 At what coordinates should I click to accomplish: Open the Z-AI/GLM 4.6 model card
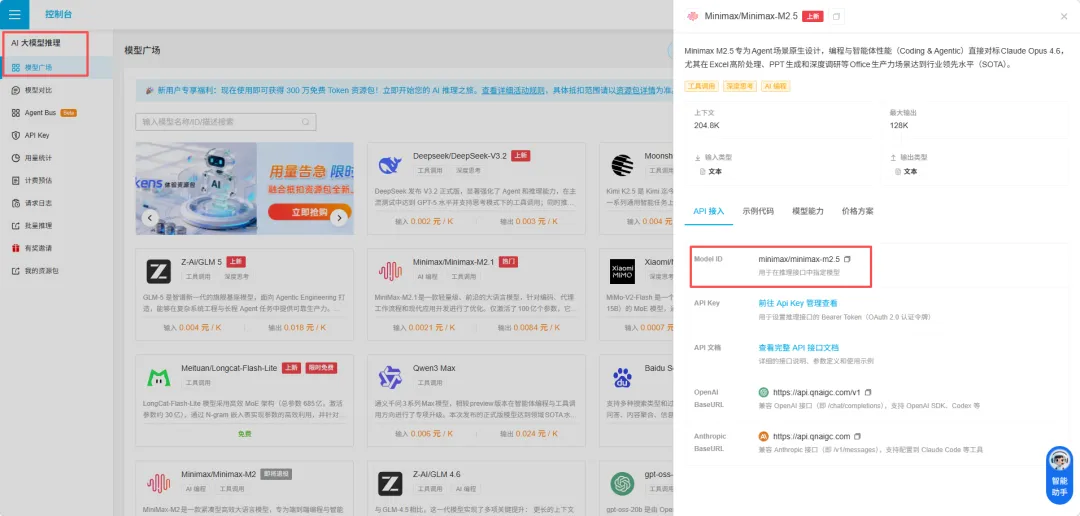(x=476, y=488)
